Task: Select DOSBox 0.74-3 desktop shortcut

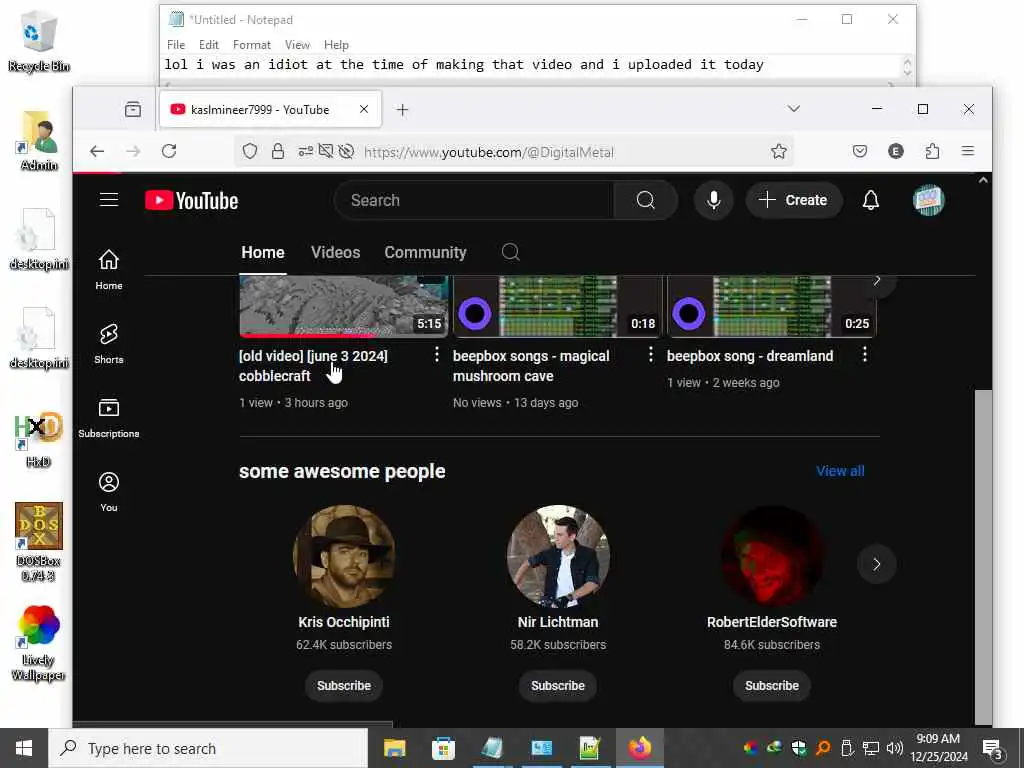Action: (x=39, y=542)
